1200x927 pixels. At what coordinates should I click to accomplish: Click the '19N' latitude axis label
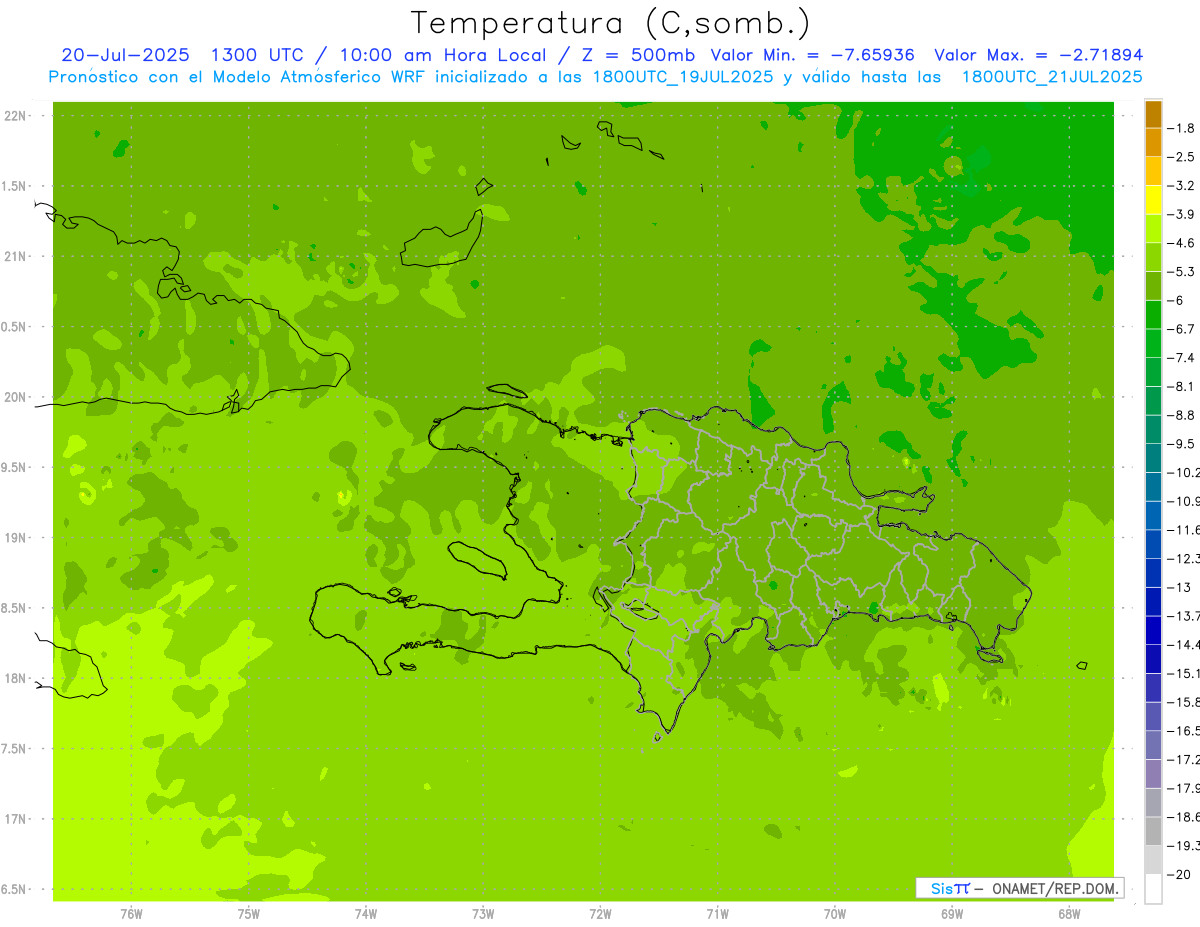click(15, 538)
